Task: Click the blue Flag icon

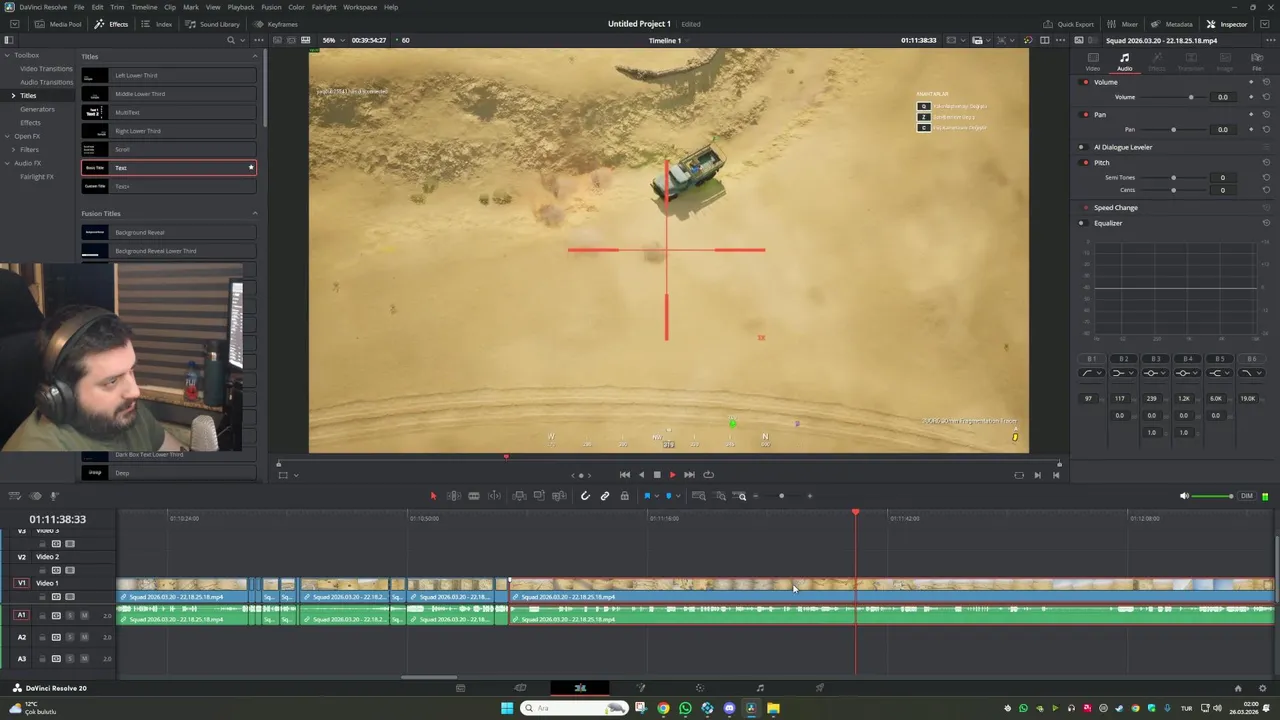Action: click(647, 496)
